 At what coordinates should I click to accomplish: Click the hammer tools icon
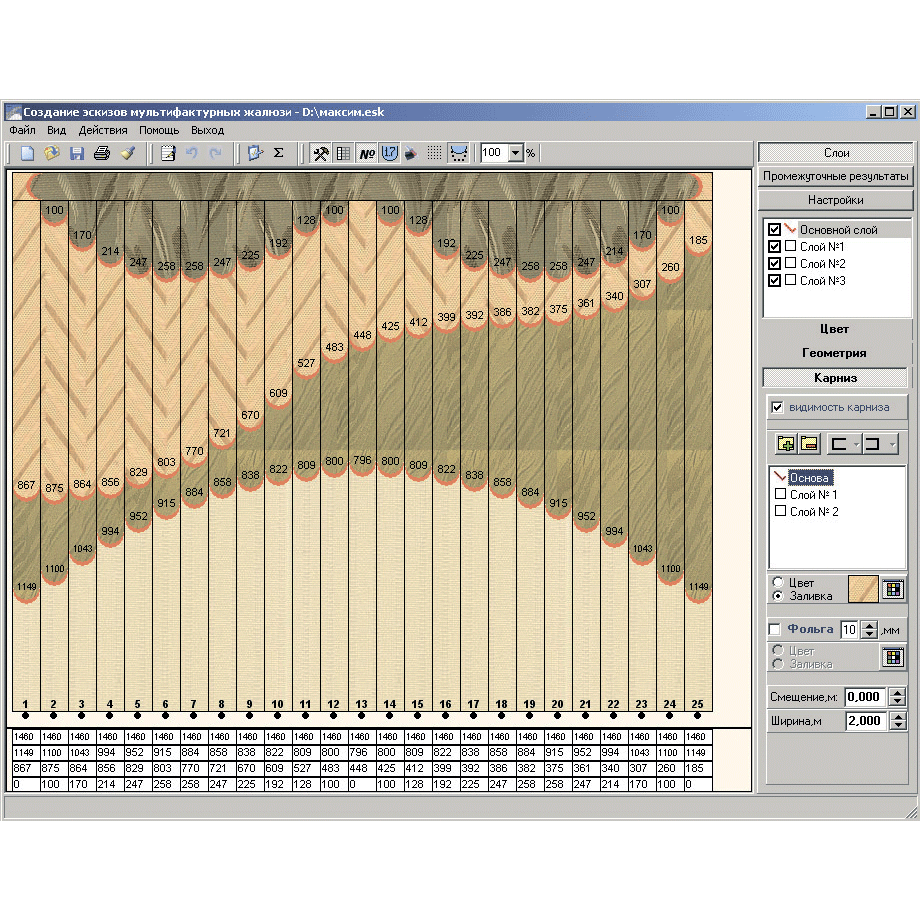(321, 154)
